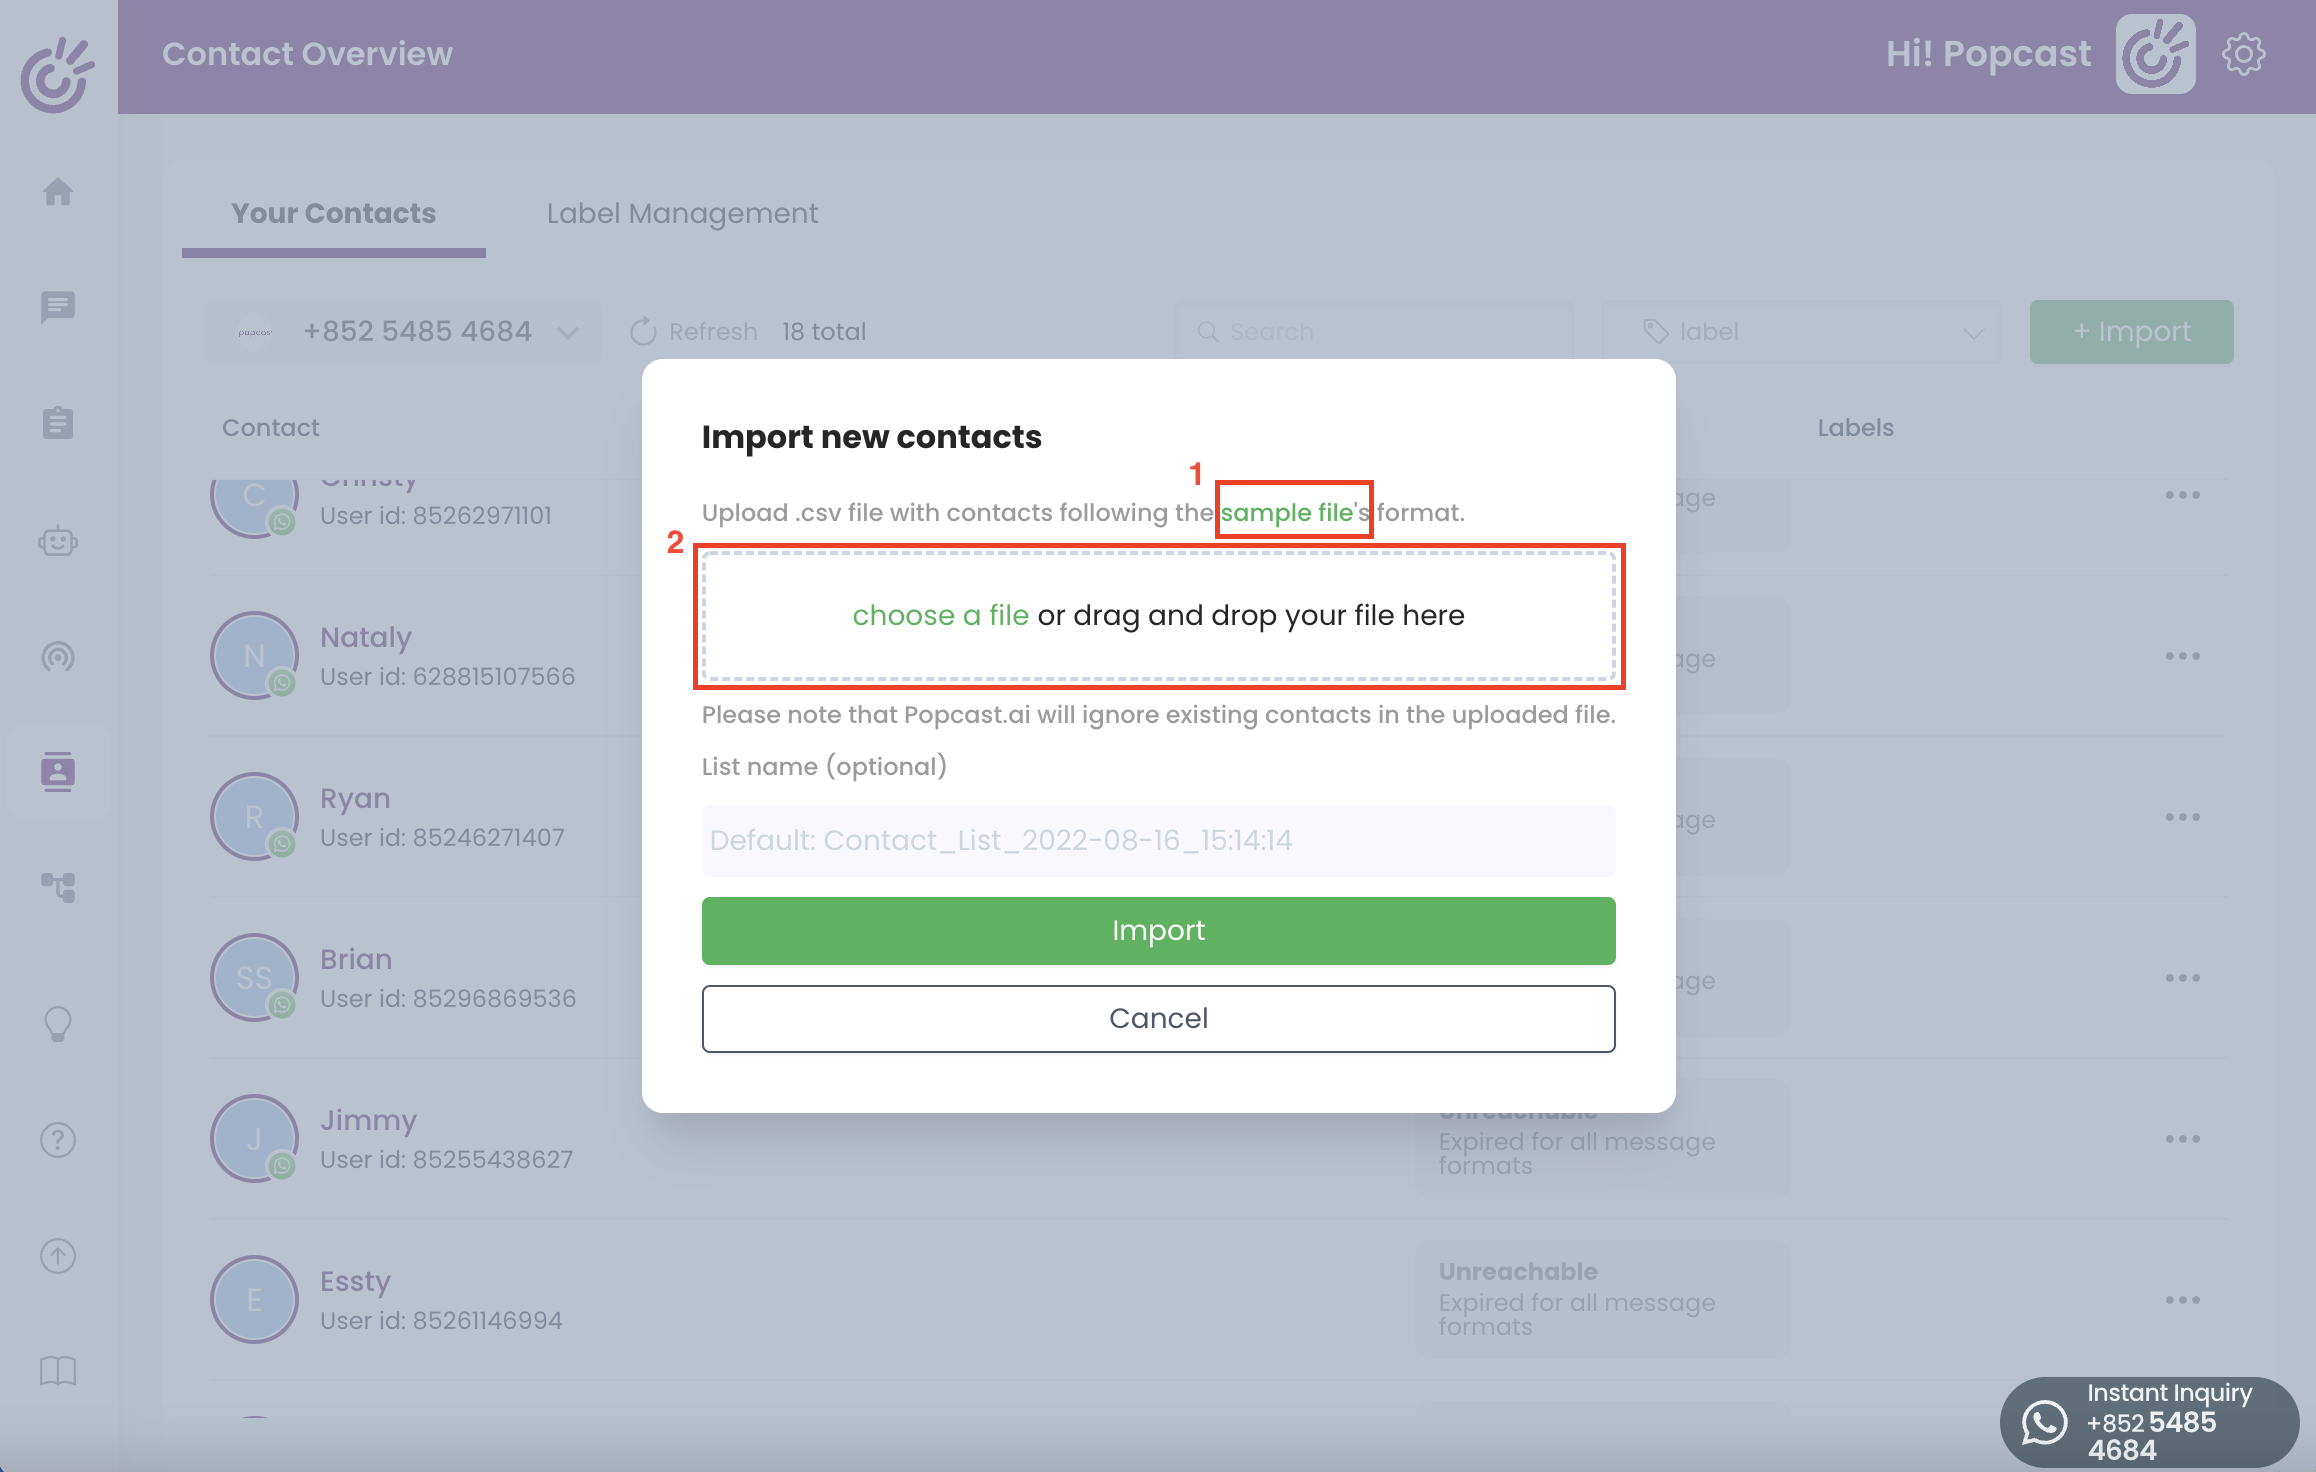2316x1472 pixels.
Task: Open the upload arrow sidebar icon
Action: click(58, 1256)
